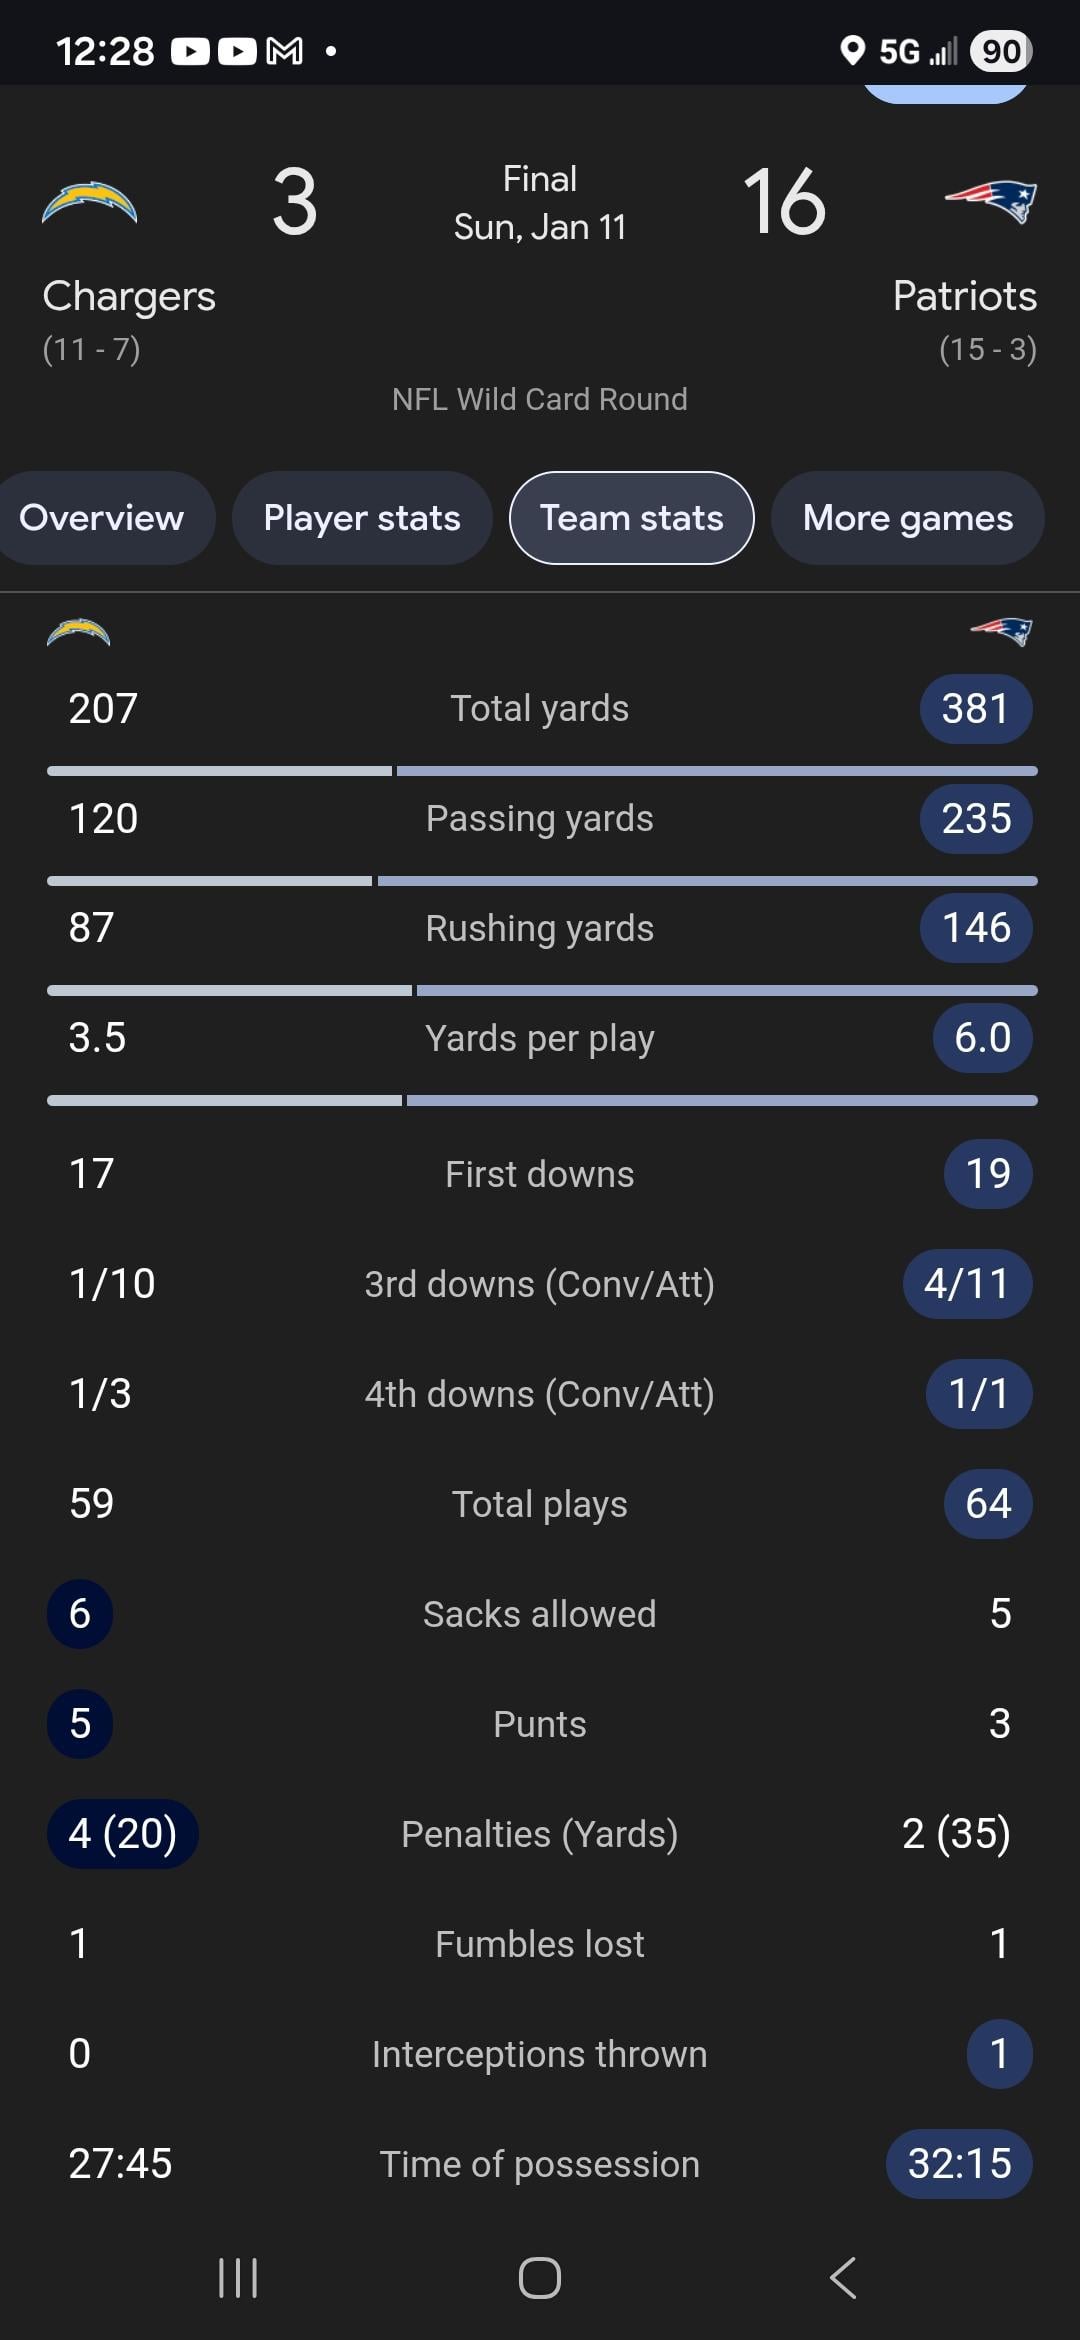The height and width of the screenshot is (2340, 1080).
Task: Tap the small Chargers logo above stats
Action: click(x=78, y=632)
